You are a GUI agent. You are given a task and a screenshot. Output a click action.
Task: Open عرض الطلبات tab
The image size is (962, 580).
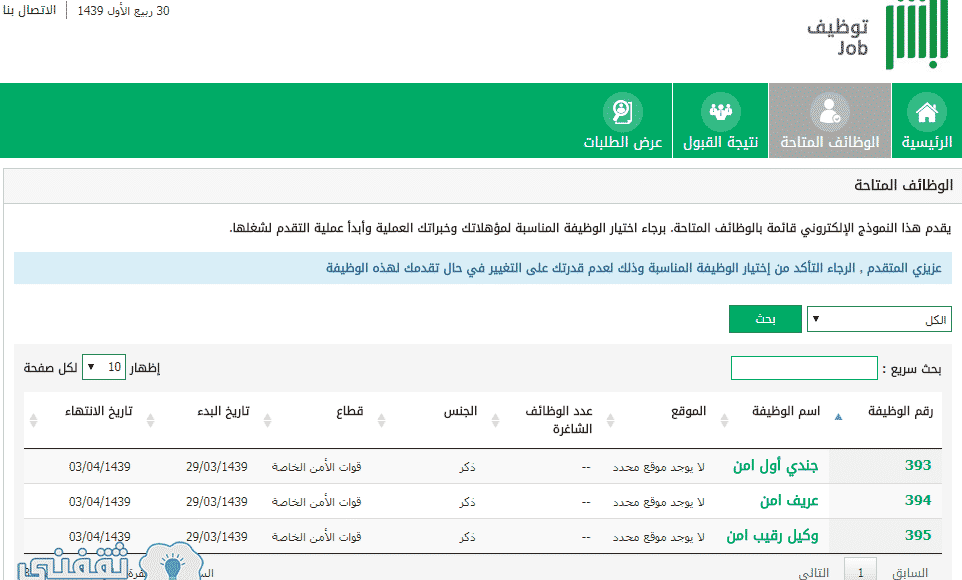pos(623,120)
